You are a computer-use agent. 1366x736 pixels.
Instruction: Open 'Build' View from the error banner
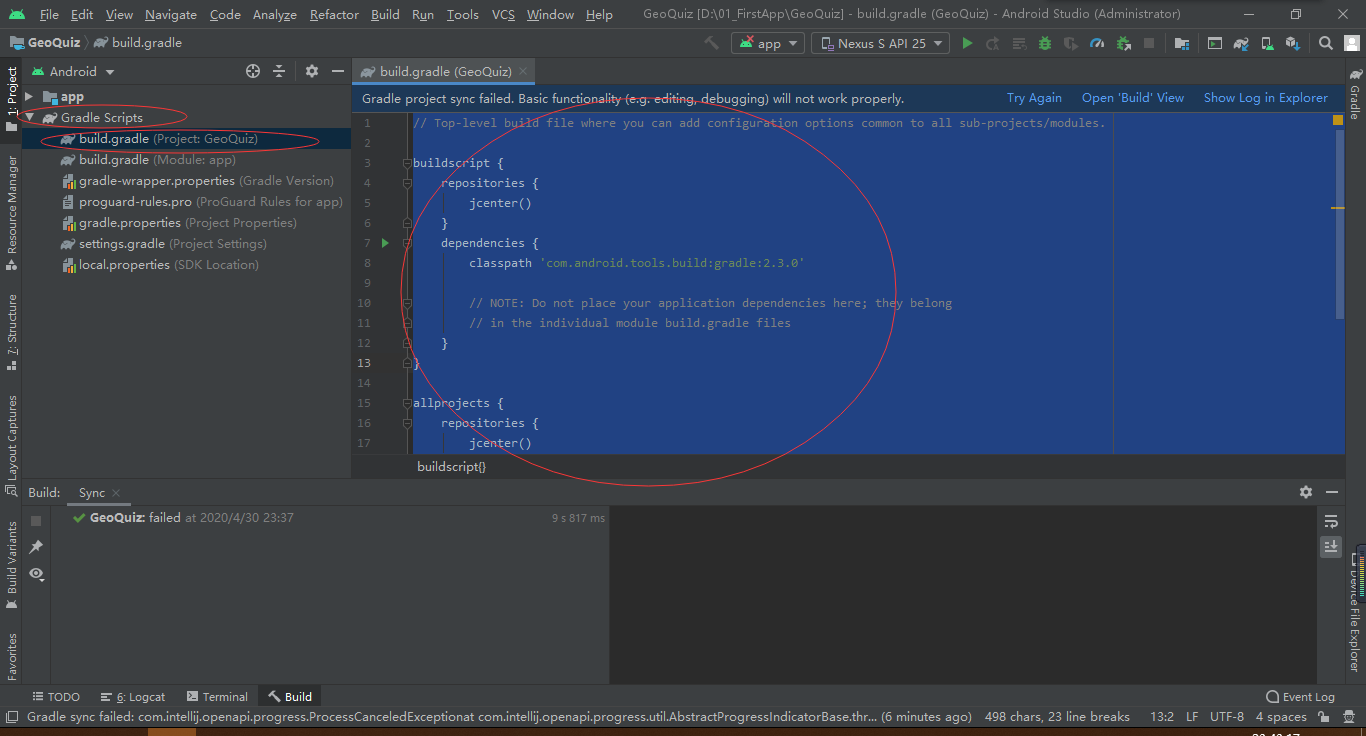tap(1132, 97)
